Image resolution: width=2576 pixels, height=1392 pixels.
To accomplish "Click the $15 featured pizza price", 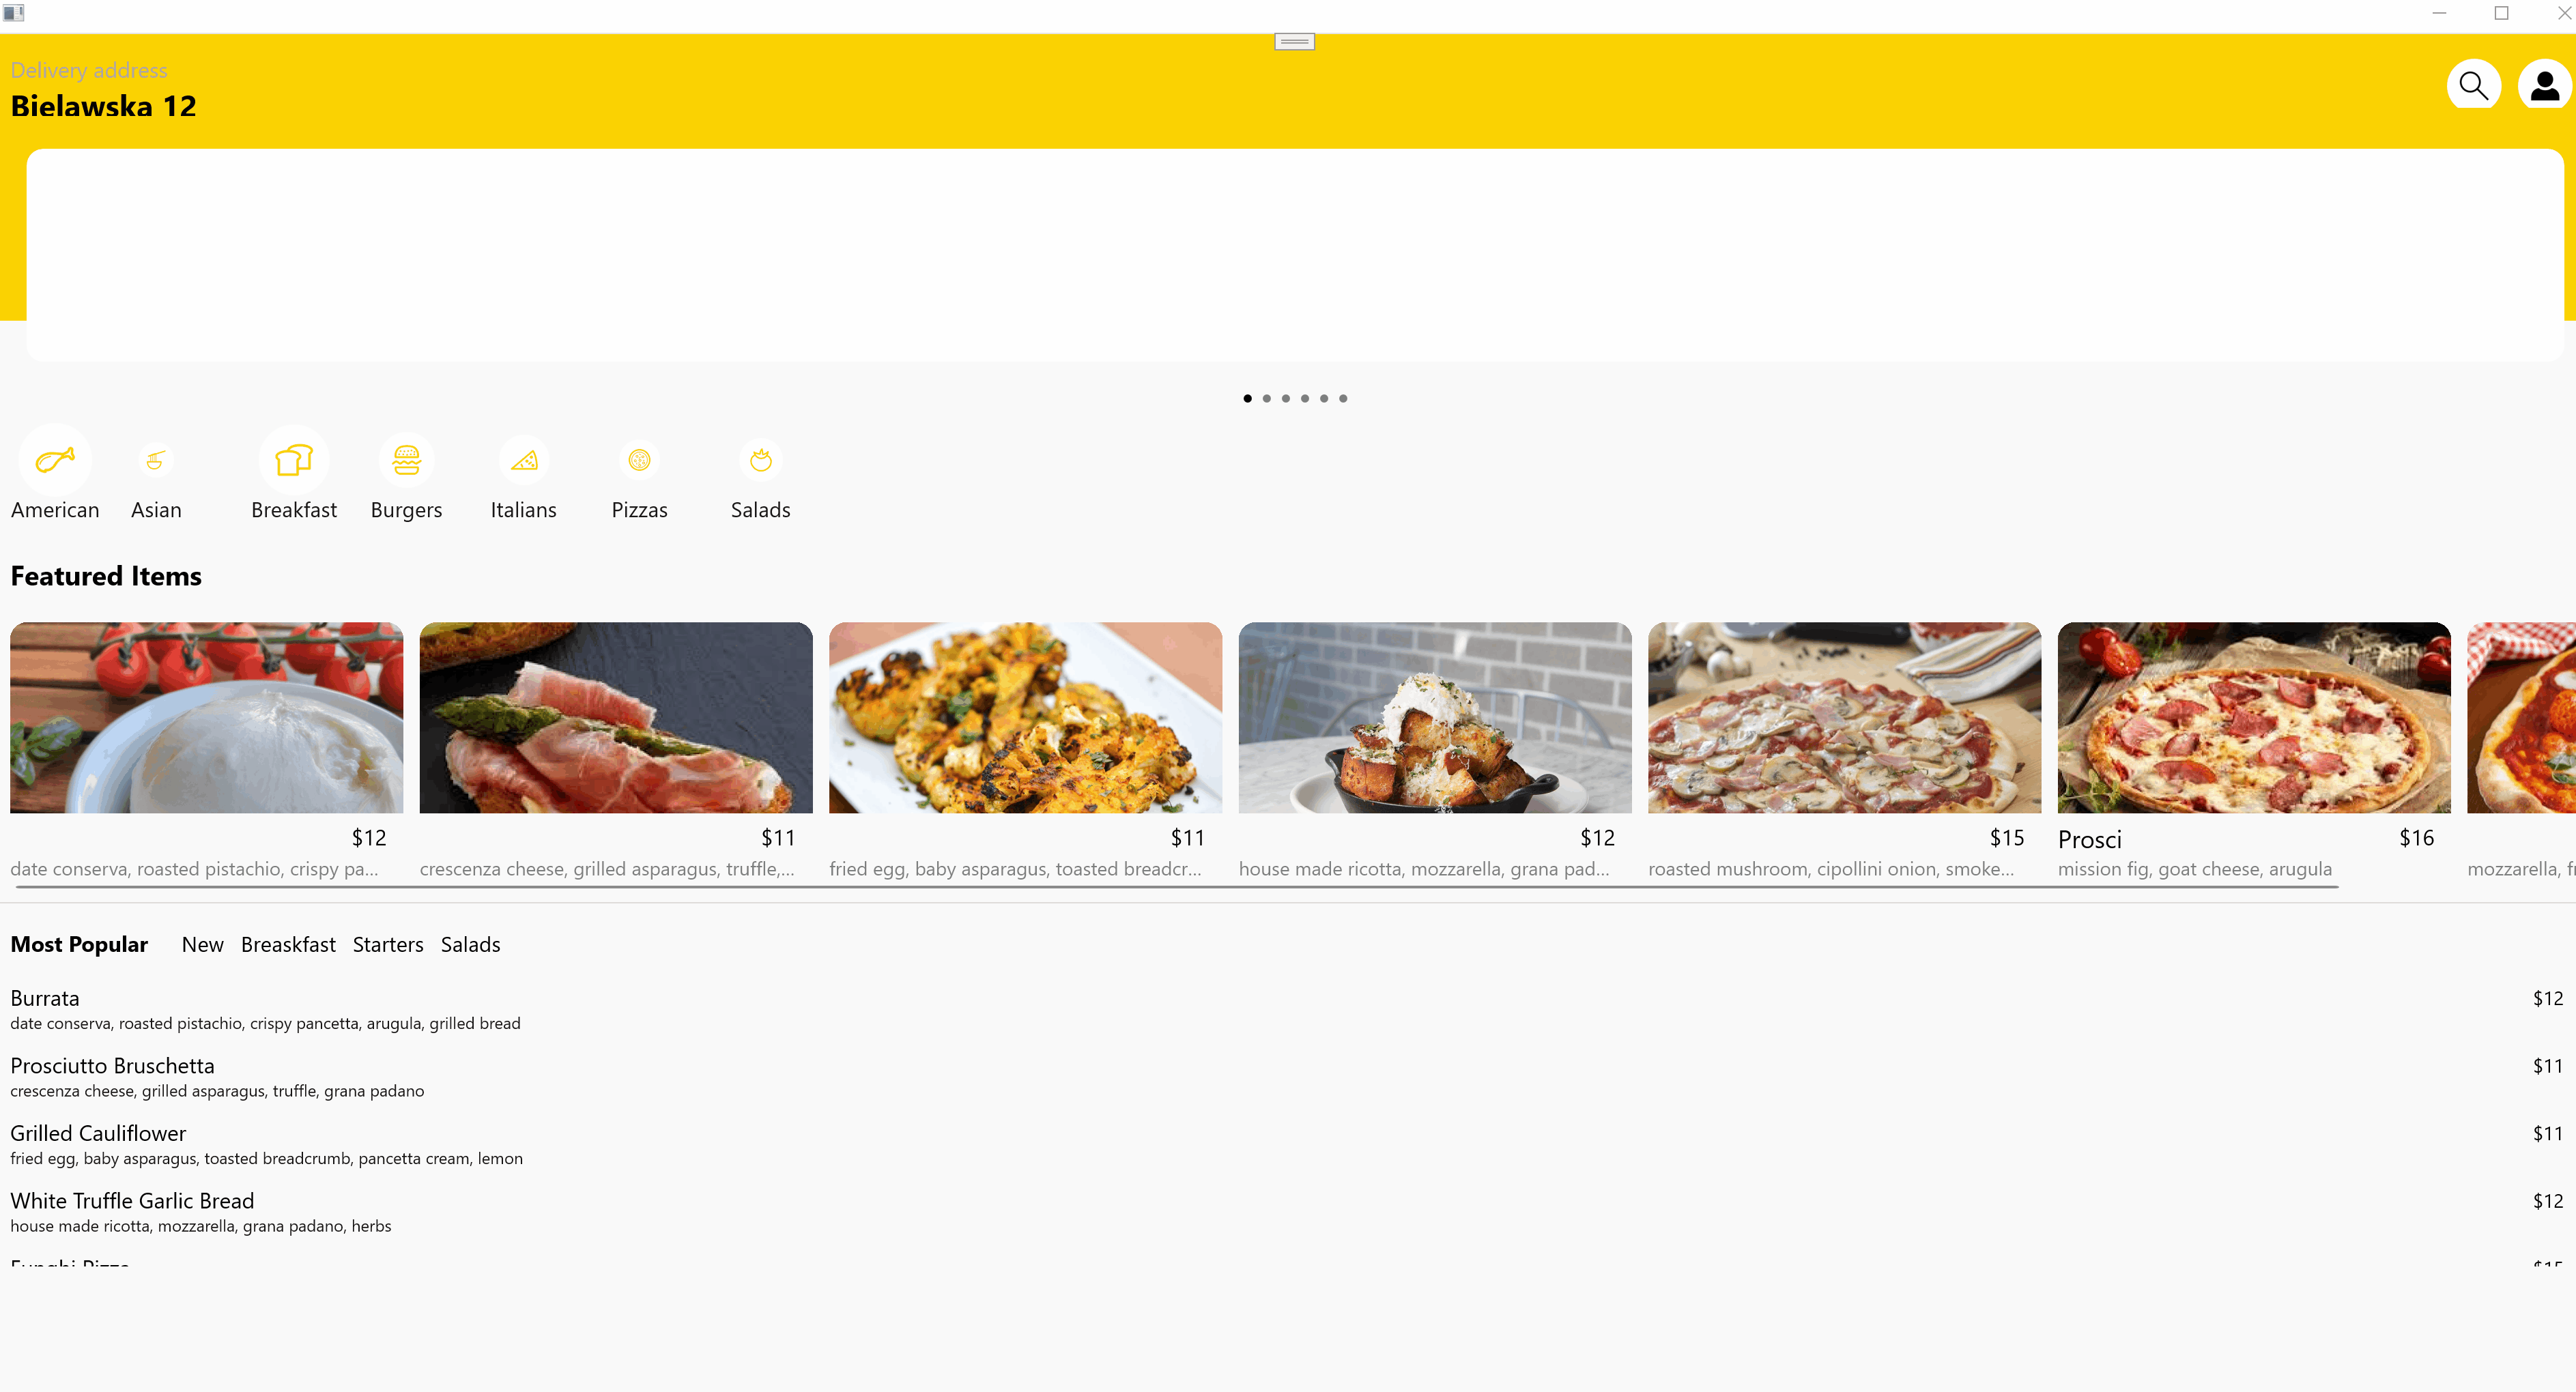I will click(x=2006, y=838).
